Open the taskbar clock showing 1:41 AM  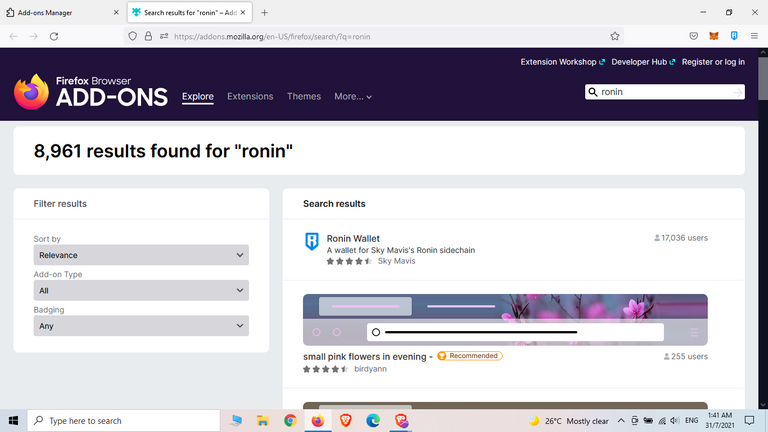(x=720, y=421)
